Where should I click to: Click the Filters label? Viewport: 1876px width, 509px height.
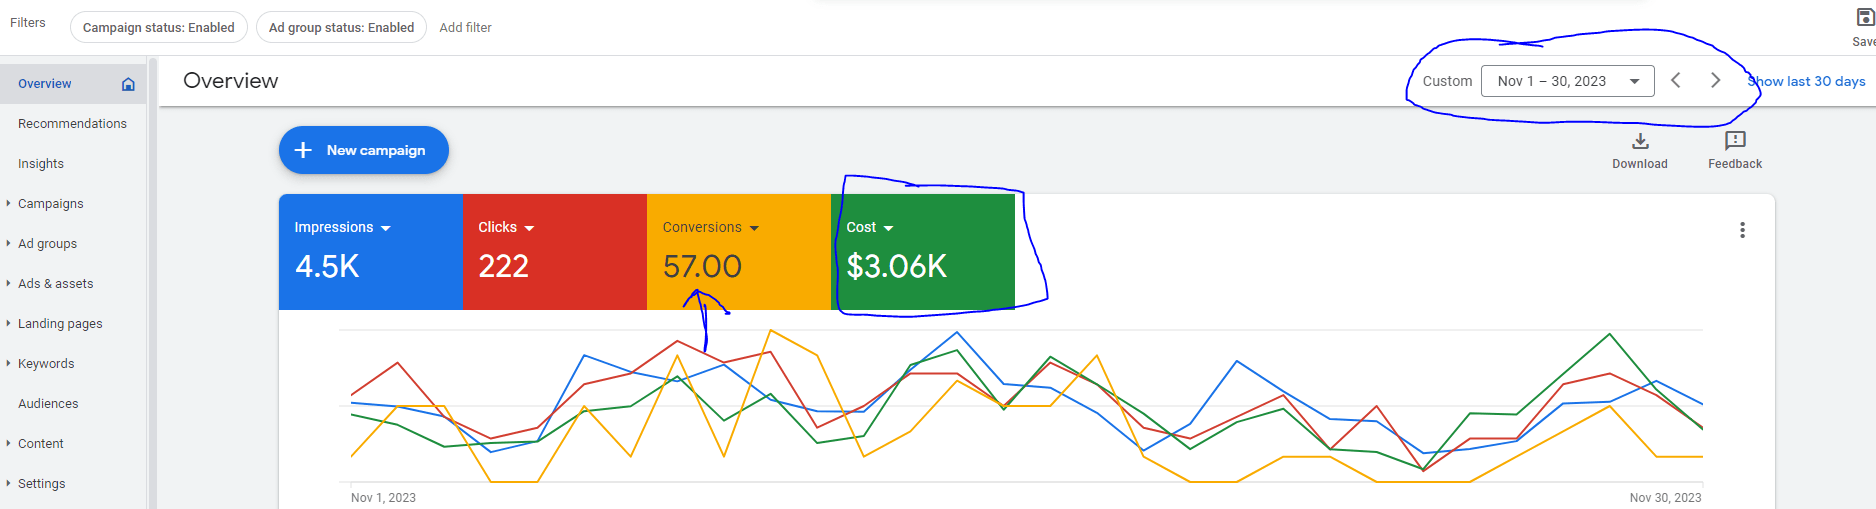(x=28, y=22)
